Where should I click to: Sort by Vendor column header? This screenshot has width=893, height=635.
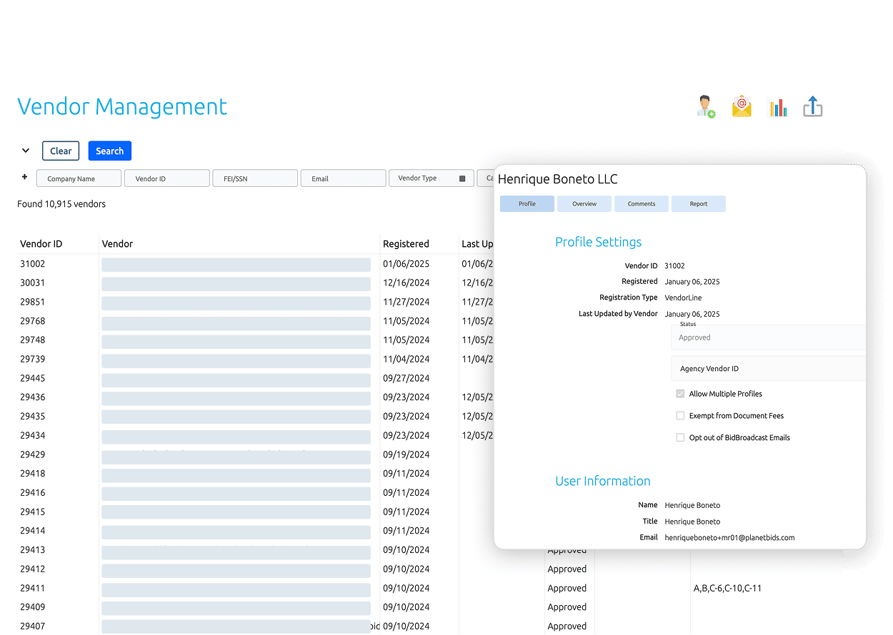[117, 244]
